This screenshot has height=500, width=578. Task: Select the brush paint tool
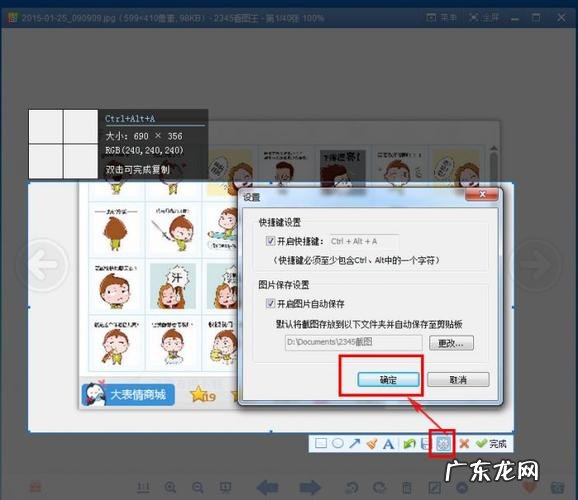pos(372,443)
